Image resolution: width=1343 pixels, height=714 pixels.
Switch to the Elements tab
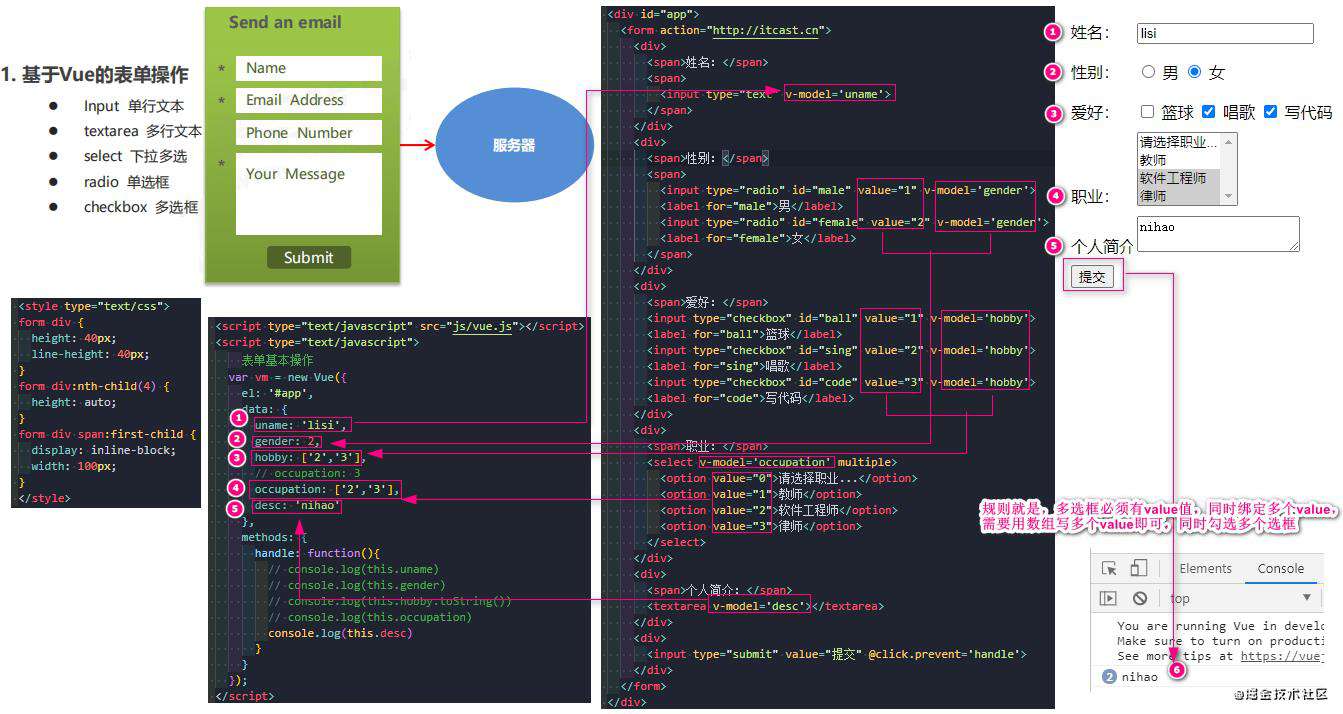point(1205,568)
